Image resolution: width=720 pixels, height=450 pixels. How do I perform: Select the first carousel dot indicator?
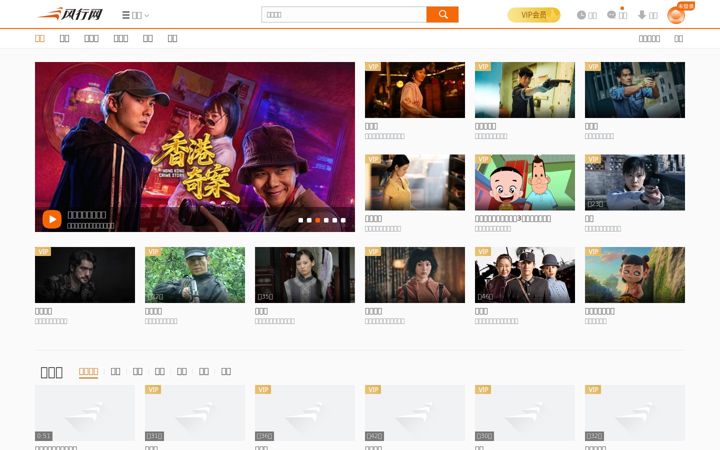(x=301, y=220)
